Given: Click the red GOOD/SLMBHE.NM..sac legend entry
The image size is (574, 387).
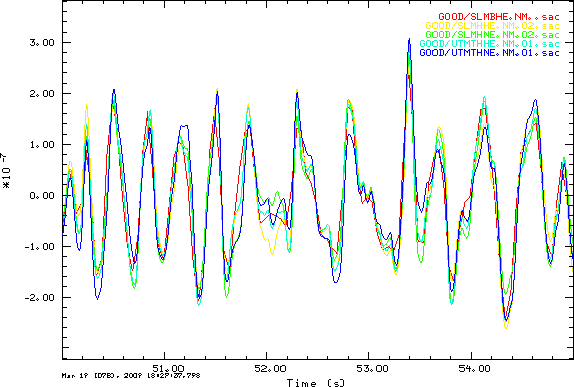Looking at the screenshot, I should [x=499, y=17].
